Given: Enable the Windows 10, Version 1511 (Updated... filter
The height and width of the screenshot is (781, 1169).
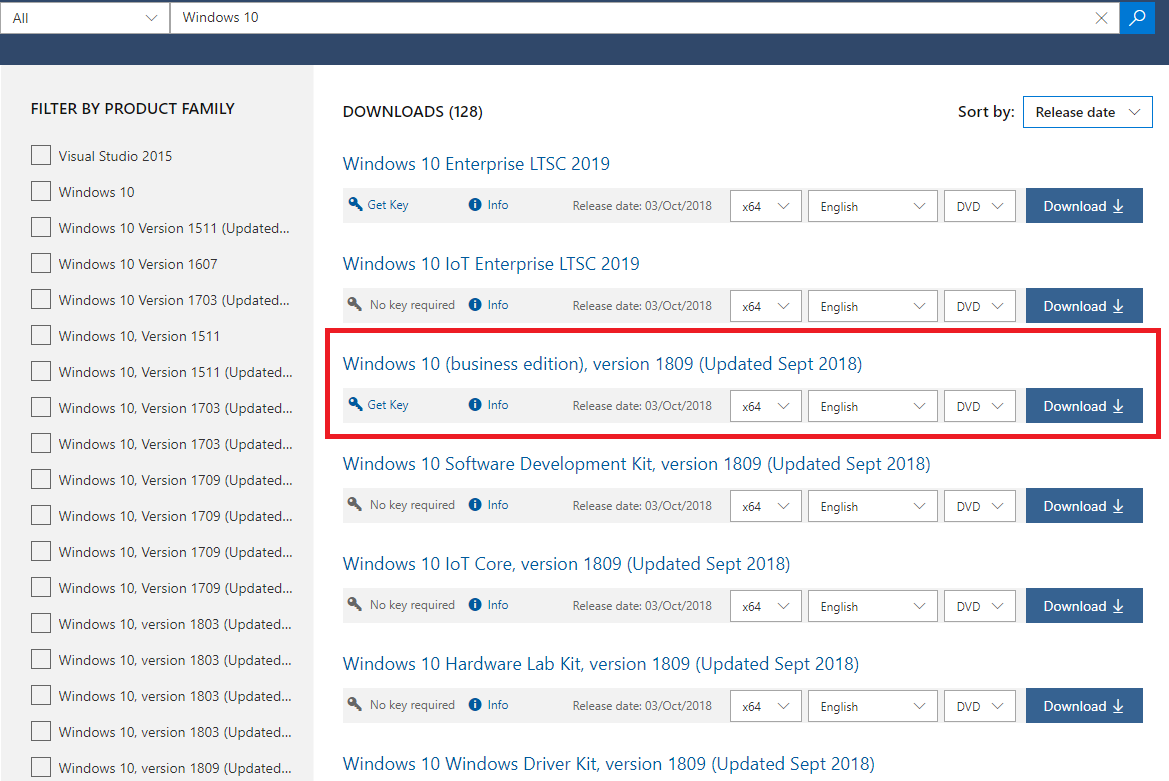Looking at the screenshot, I should [x=41, y=371].
